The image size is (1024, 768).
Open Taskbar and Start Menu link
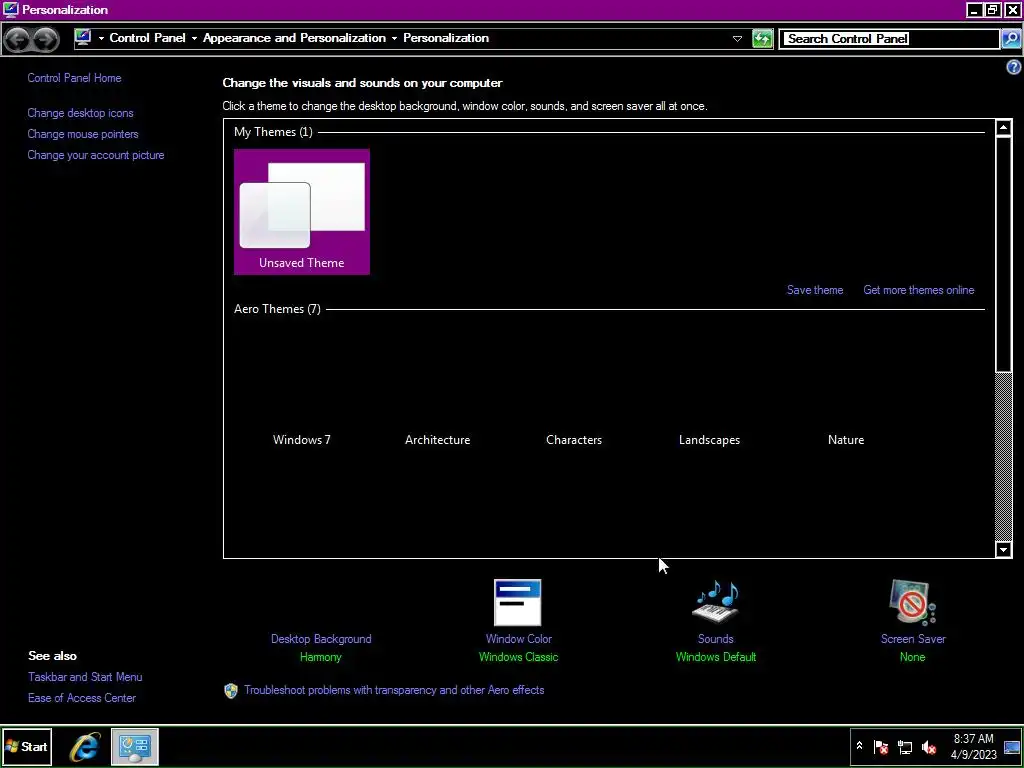tap(85, 677)
